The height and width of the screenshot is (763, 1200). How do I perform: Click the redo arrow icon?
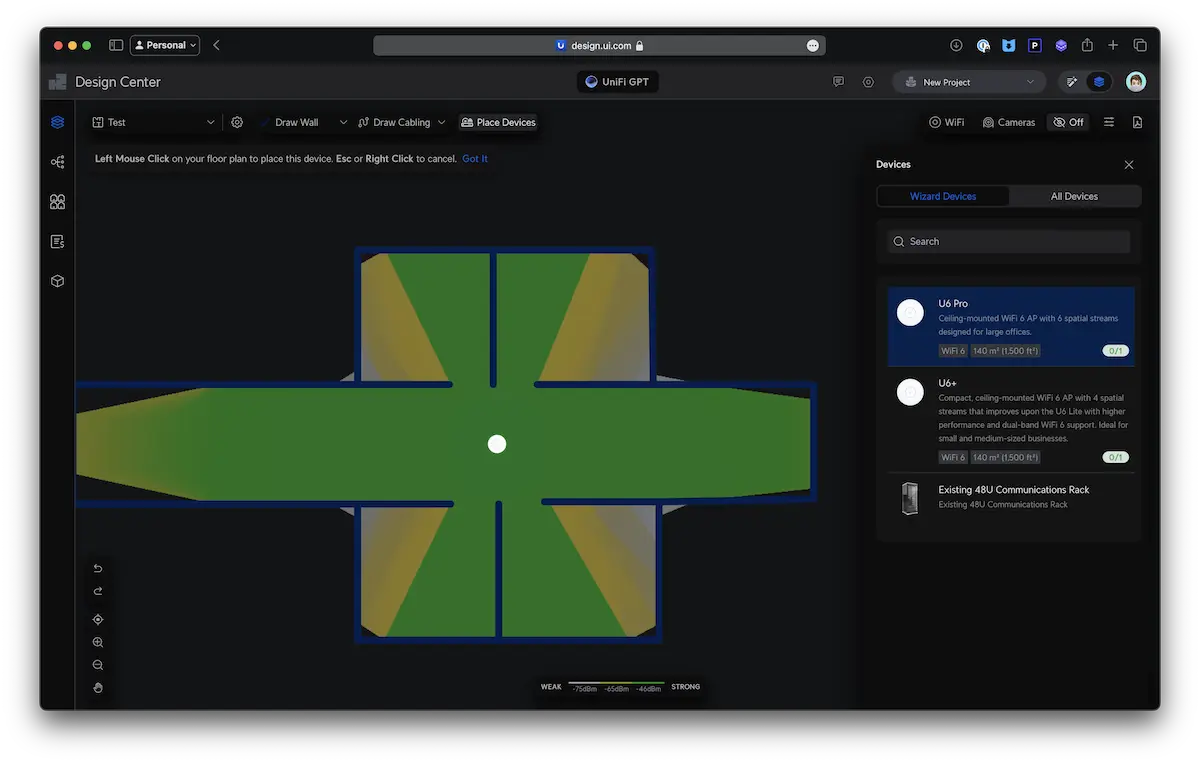(98, 591)
